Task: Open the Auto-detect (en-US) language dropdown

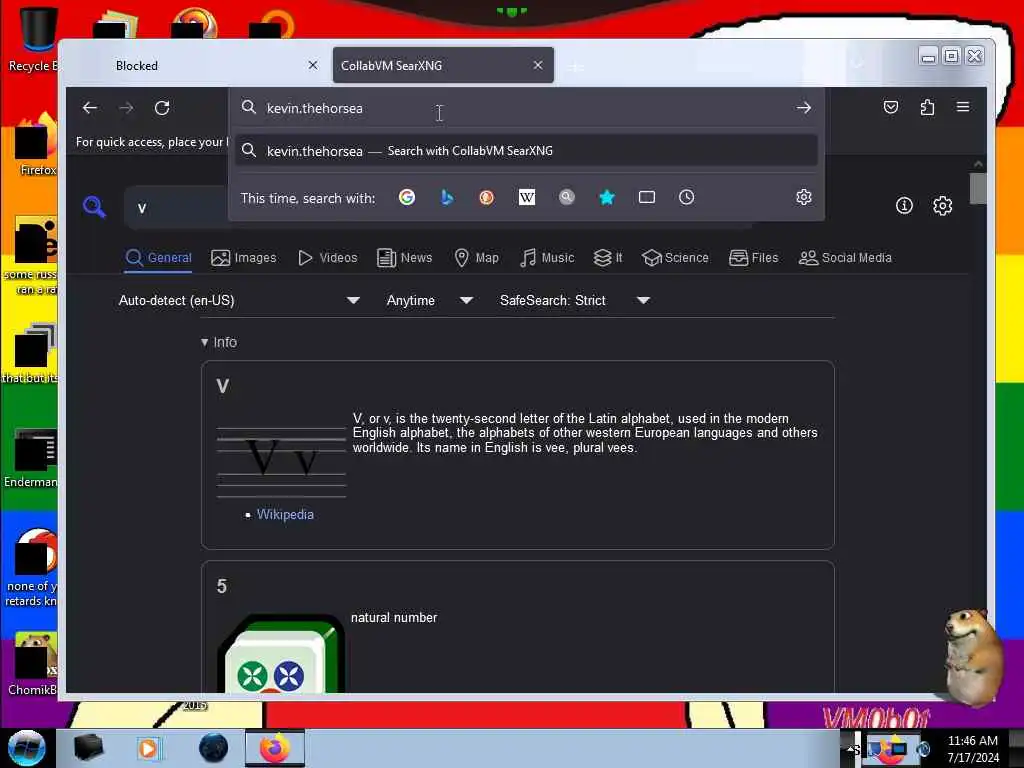Action: pyautogui.click(x=239, y=300)
